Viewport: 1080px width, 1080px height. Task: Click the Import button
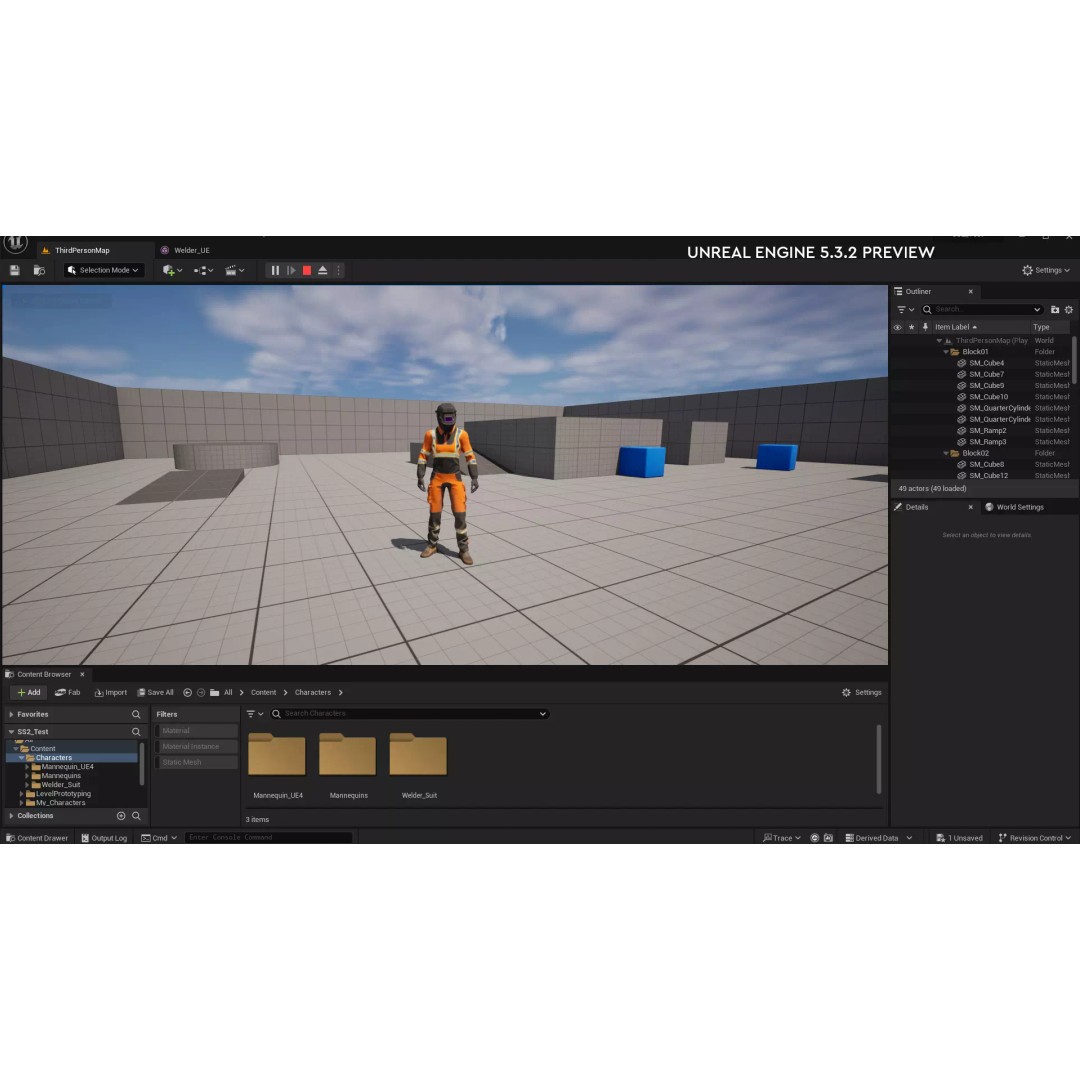coord(110,693)
